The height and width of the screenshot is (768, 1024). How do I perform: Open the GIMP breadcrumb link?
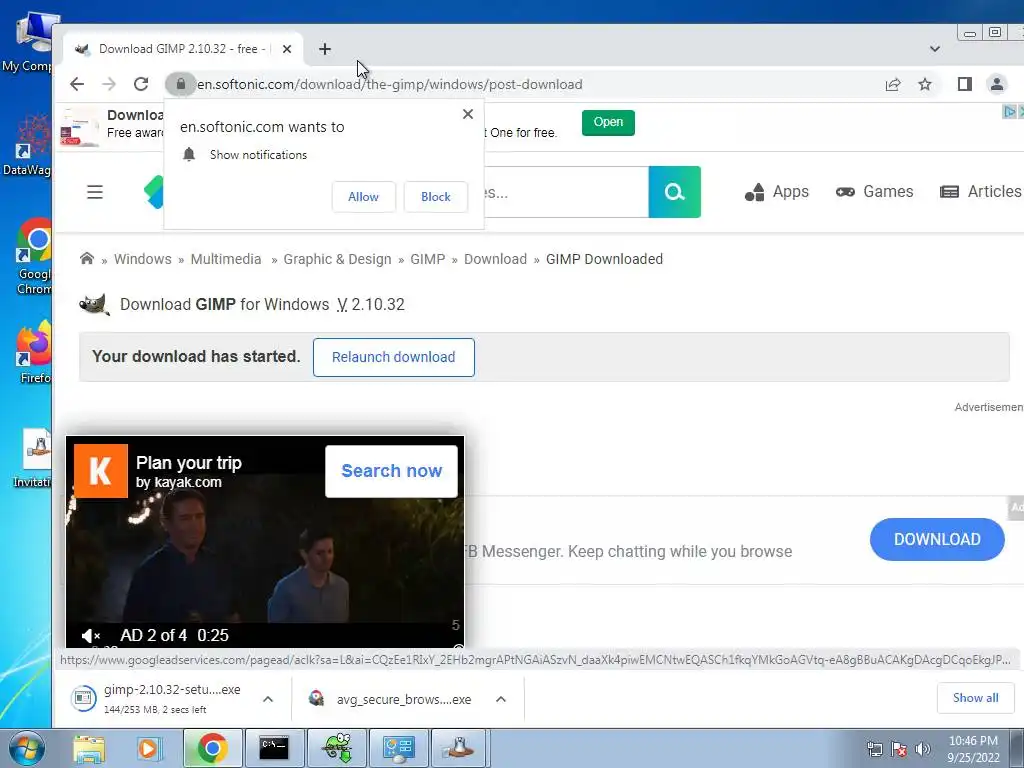[x=428, y=259]
